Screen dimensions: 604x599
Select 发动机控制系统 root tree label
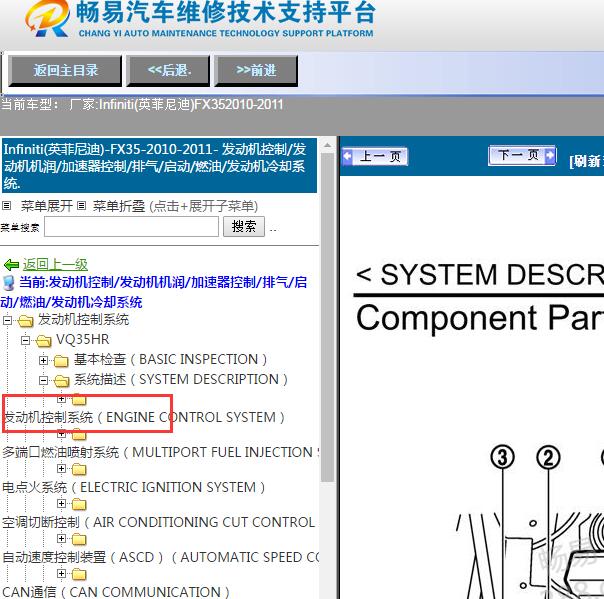tap(83, 320)
